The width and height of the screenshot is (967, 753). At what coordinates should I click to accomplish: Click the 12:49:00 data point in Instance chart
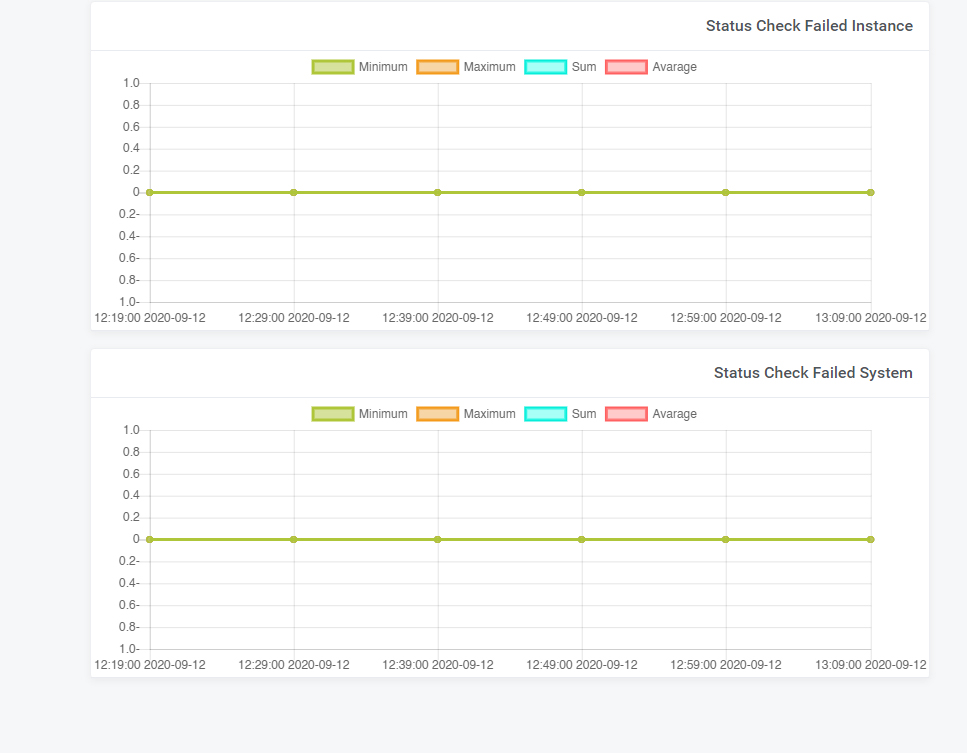[582, 192]
